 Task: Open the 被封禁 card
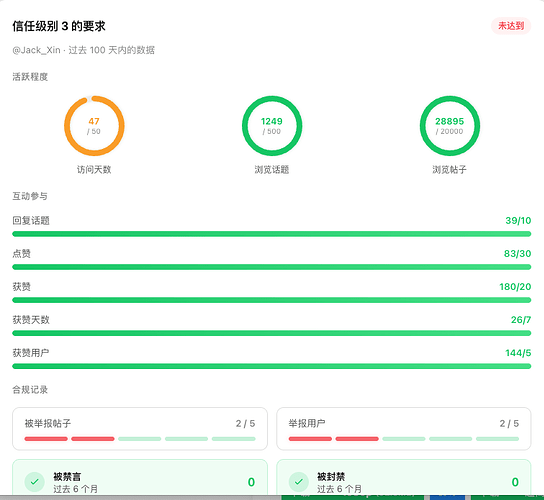pos(404,478)
